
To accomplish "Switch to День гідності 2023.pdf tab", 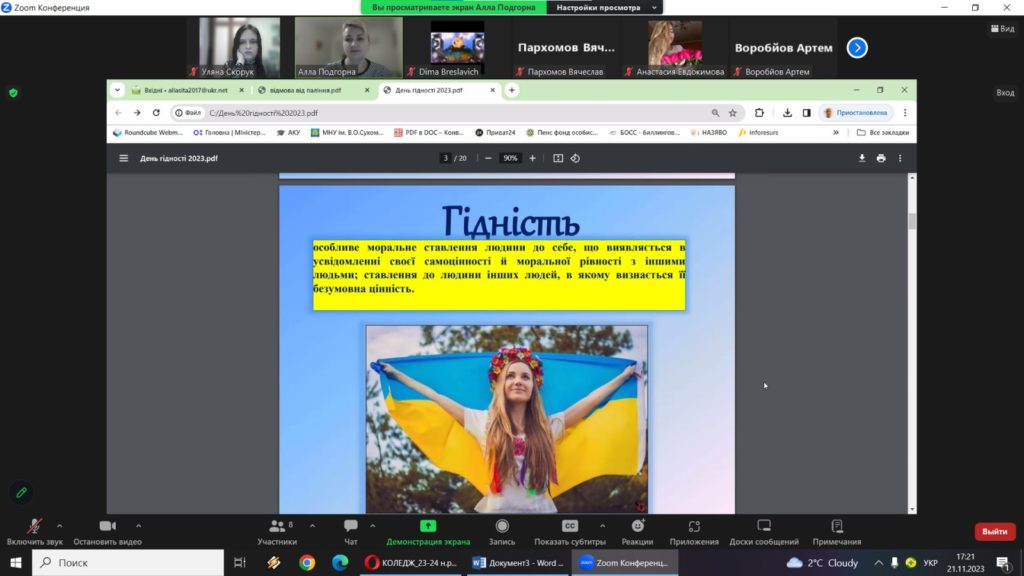I will (x=439, y=90).
